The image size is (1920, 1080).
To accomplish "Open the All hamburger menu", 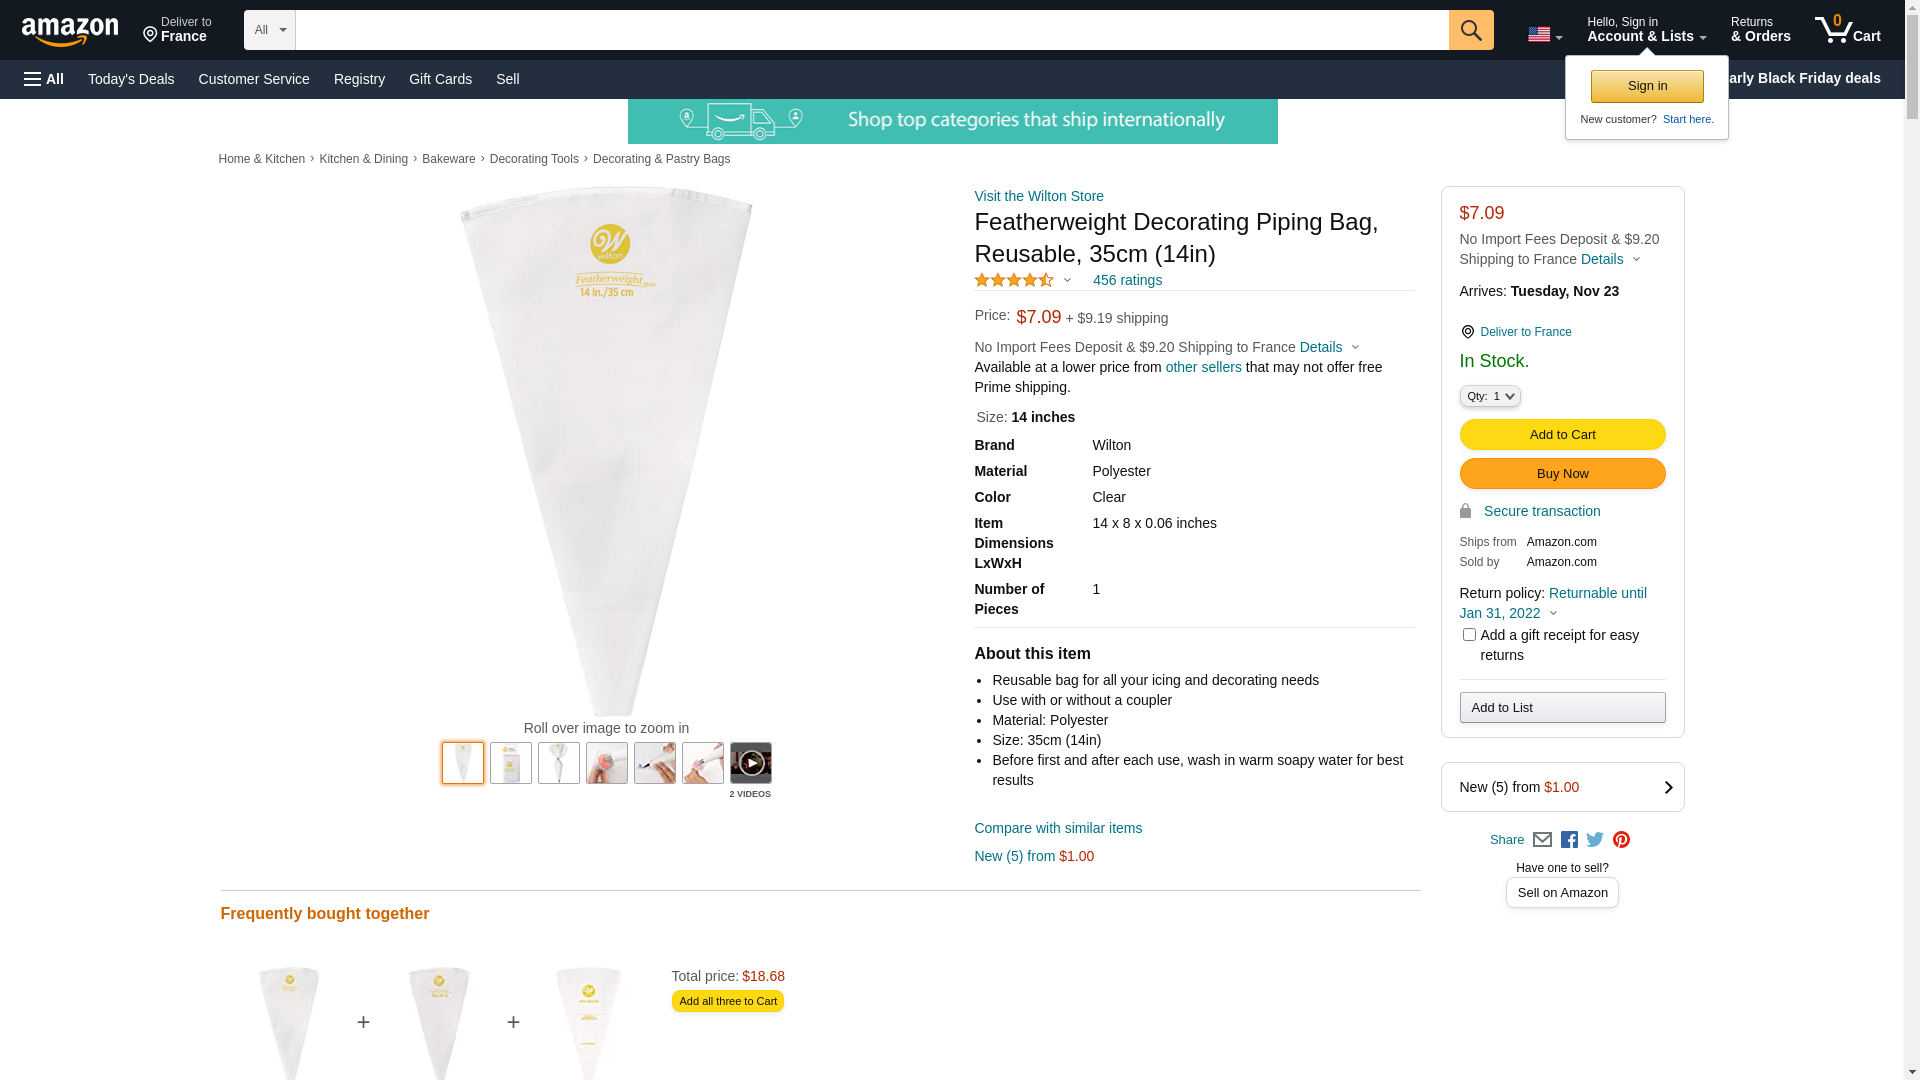I will (x=44, y=79).
